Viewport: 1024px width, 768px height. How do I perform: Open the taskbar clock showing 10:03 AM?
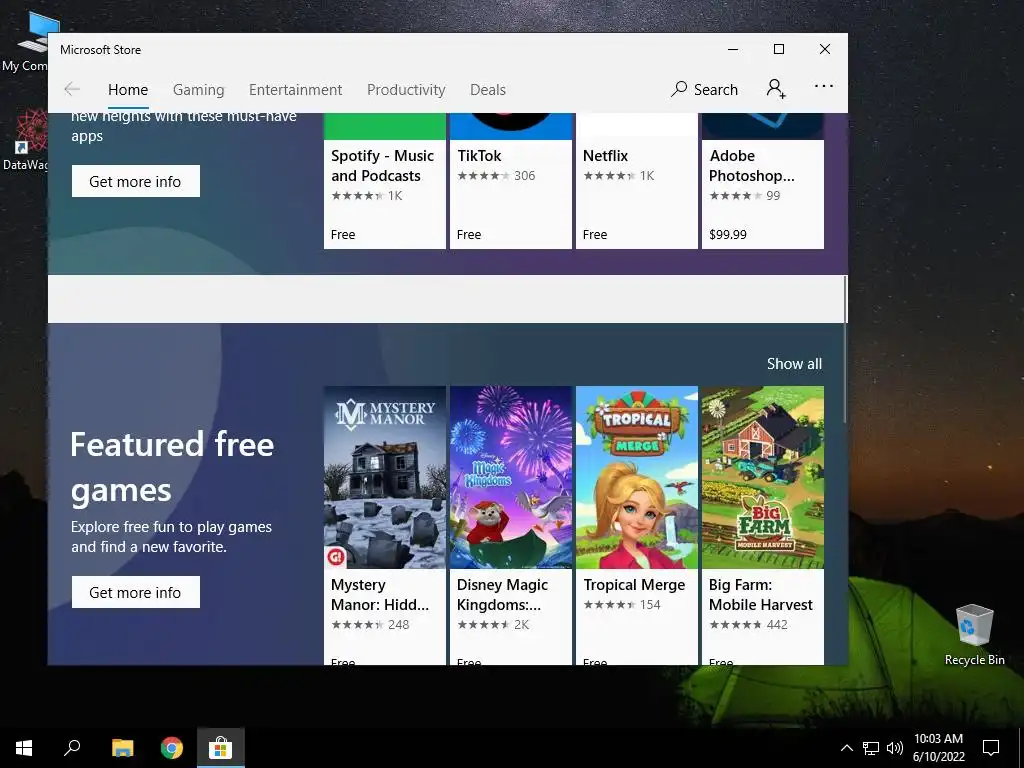938,748
